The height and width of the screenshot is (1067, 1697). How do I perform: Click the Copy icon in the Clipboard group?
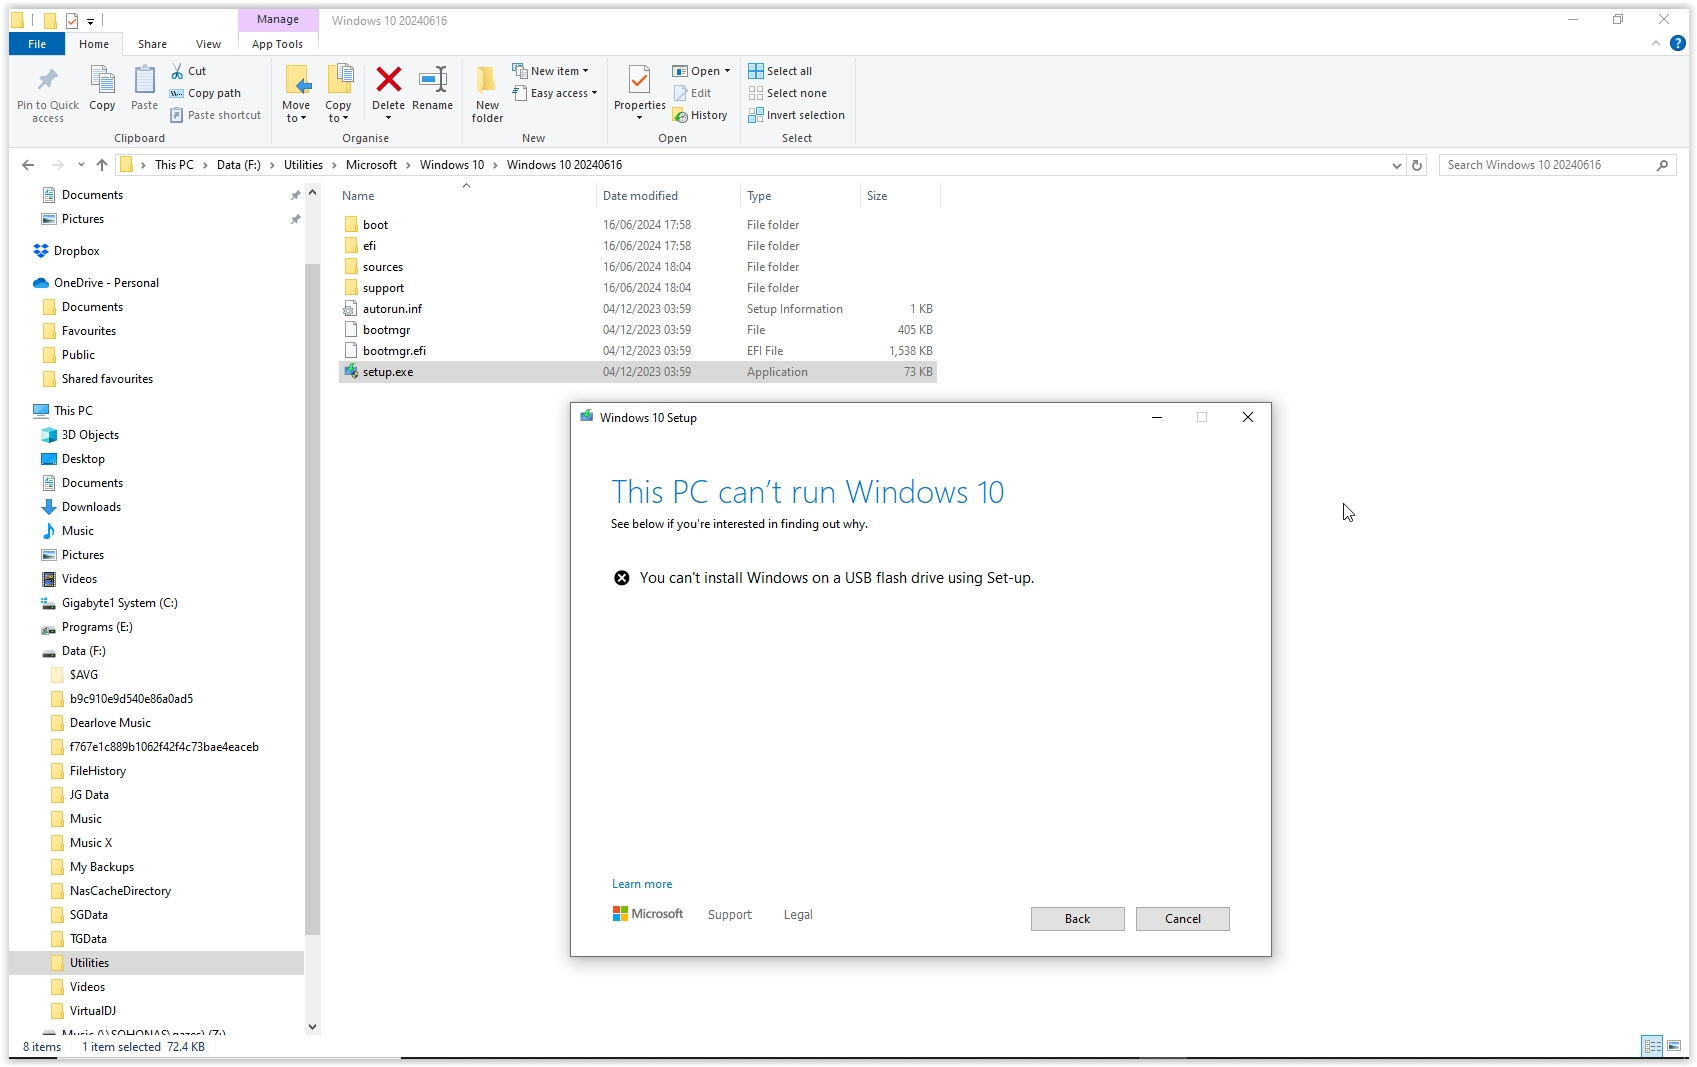[102, 80]
